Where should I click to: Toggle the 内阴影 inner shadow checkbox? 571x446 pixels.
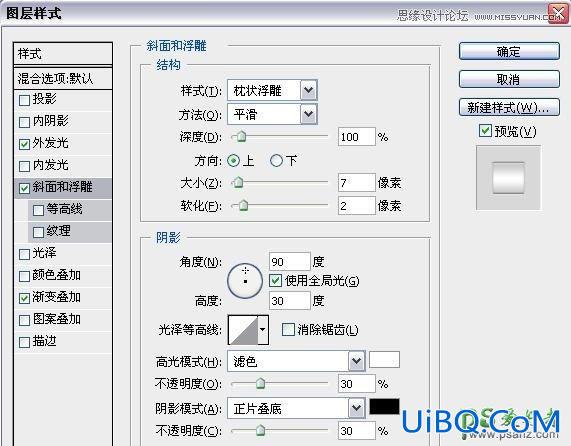point(24,122)
